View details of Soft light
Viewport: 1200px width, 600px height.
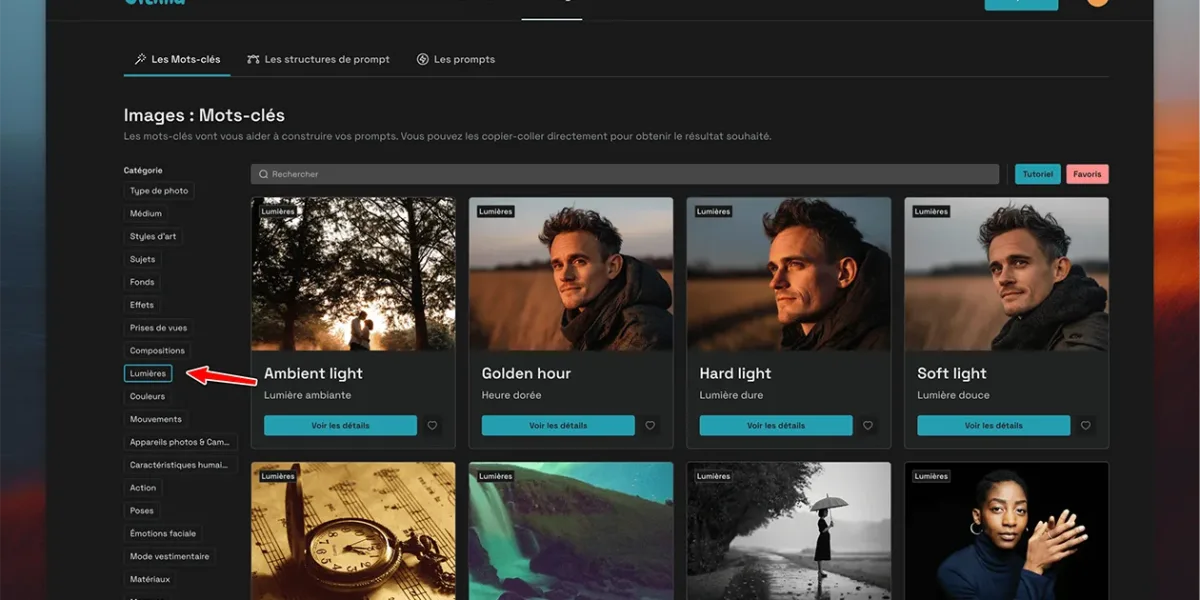(x=994, y=426)
